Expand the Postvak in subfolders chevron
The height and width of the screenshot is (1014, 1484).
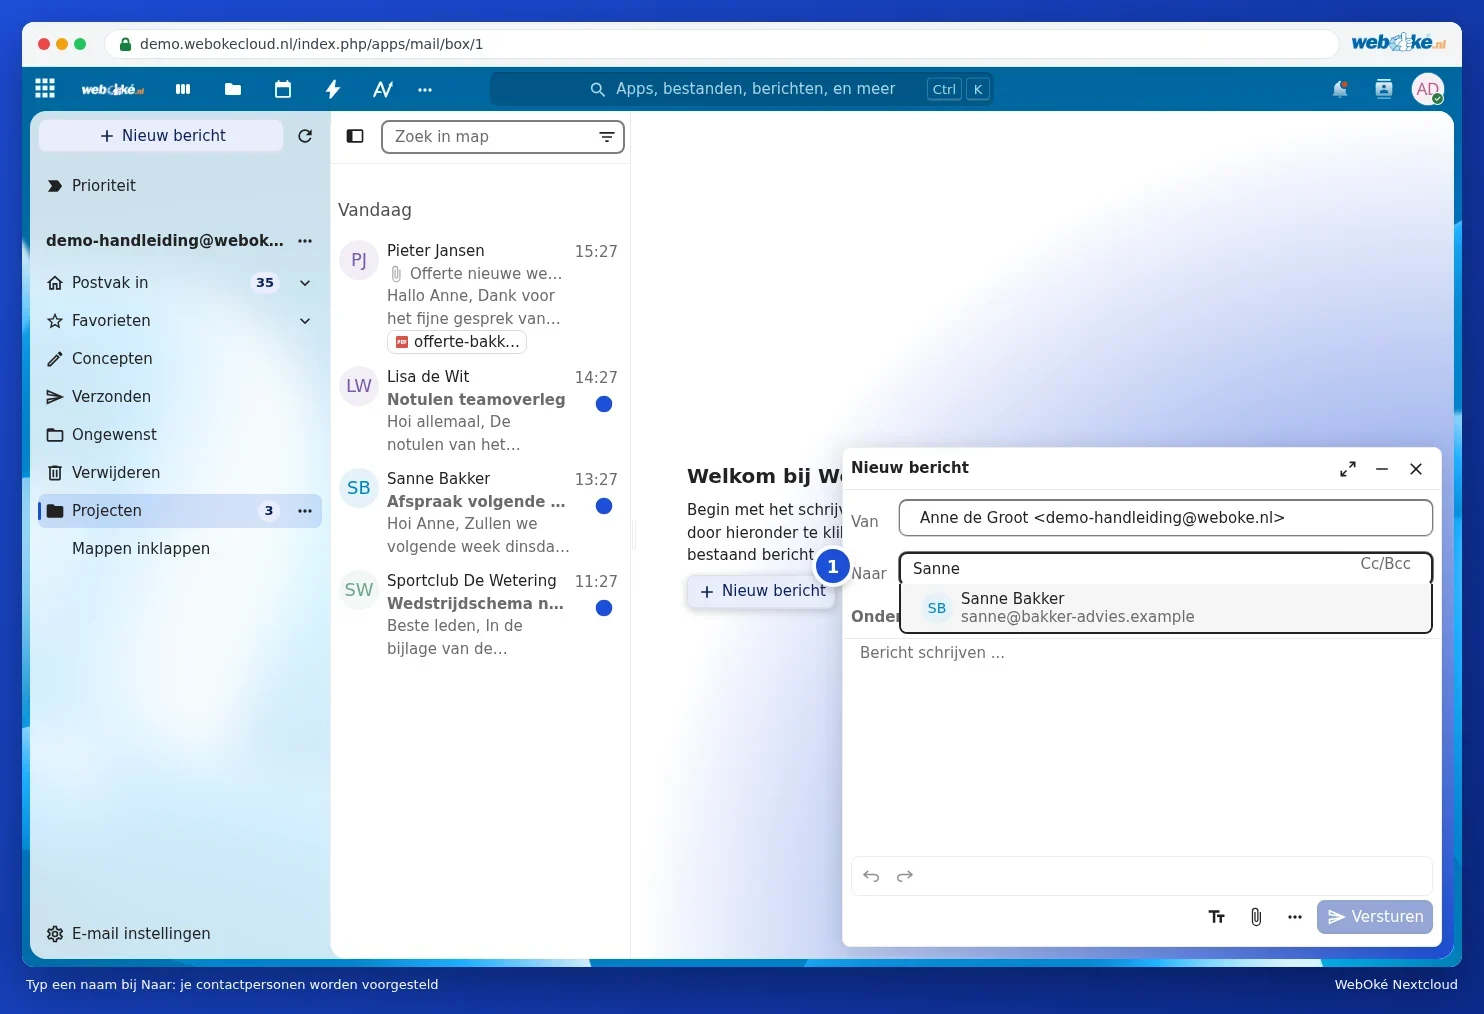[305, 283]
